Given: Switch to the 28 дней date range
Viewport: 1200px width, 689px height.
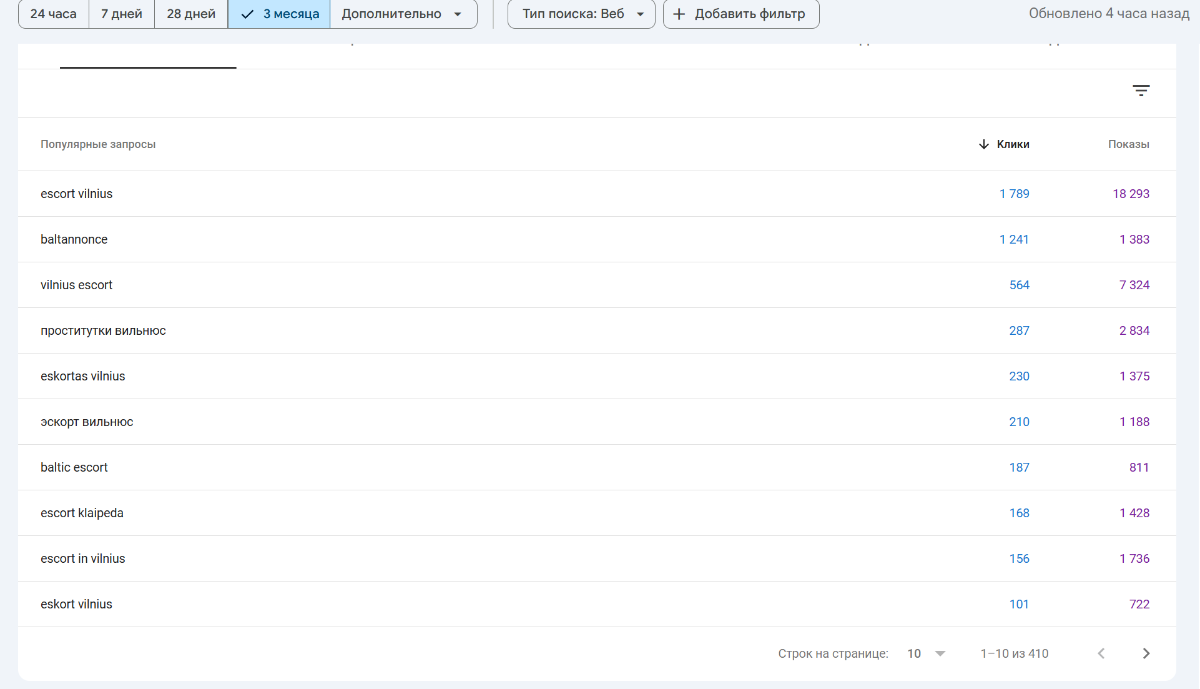Looking at the screenshot, I should 191,14.
